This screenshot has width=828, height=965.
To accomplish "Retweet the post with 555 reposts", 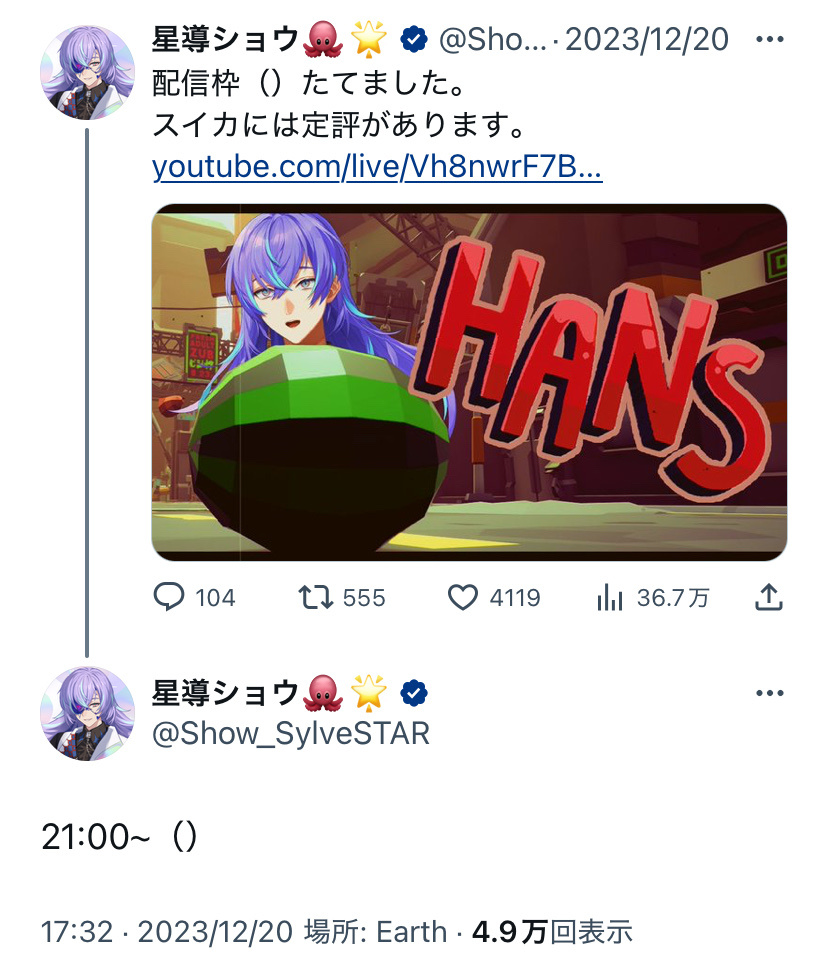I will [x=316, y=597].
